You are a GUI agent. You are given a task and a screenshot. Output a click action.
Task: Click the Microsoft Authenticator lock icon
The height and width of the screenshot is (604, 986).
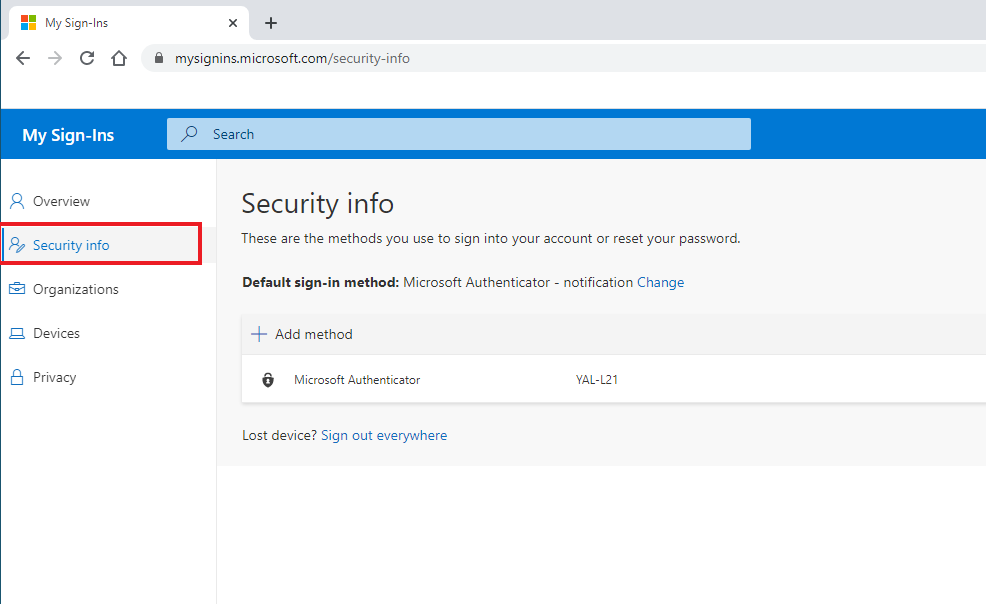[267, 380]
